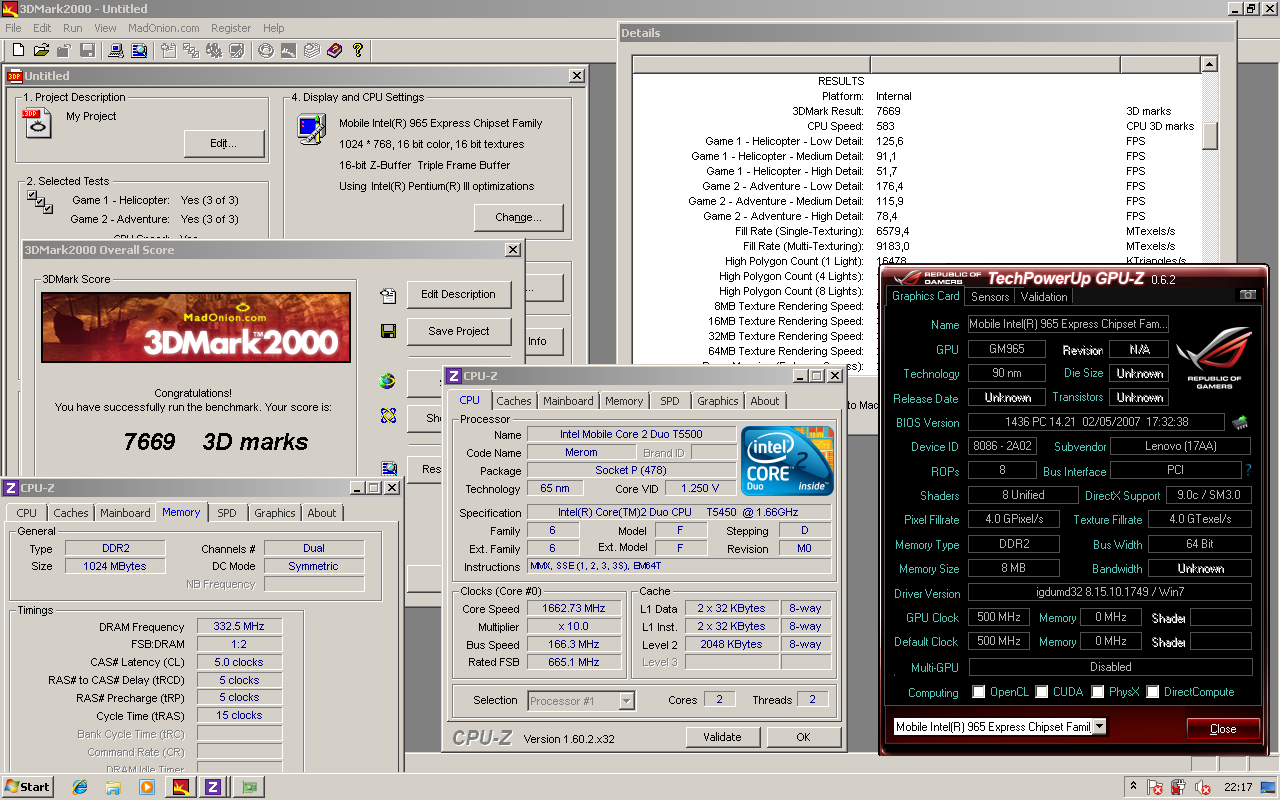The width and height of the screenshot is (1280, 800).
Task: Click the Change... button in Display settings
Action: point(519,217)
